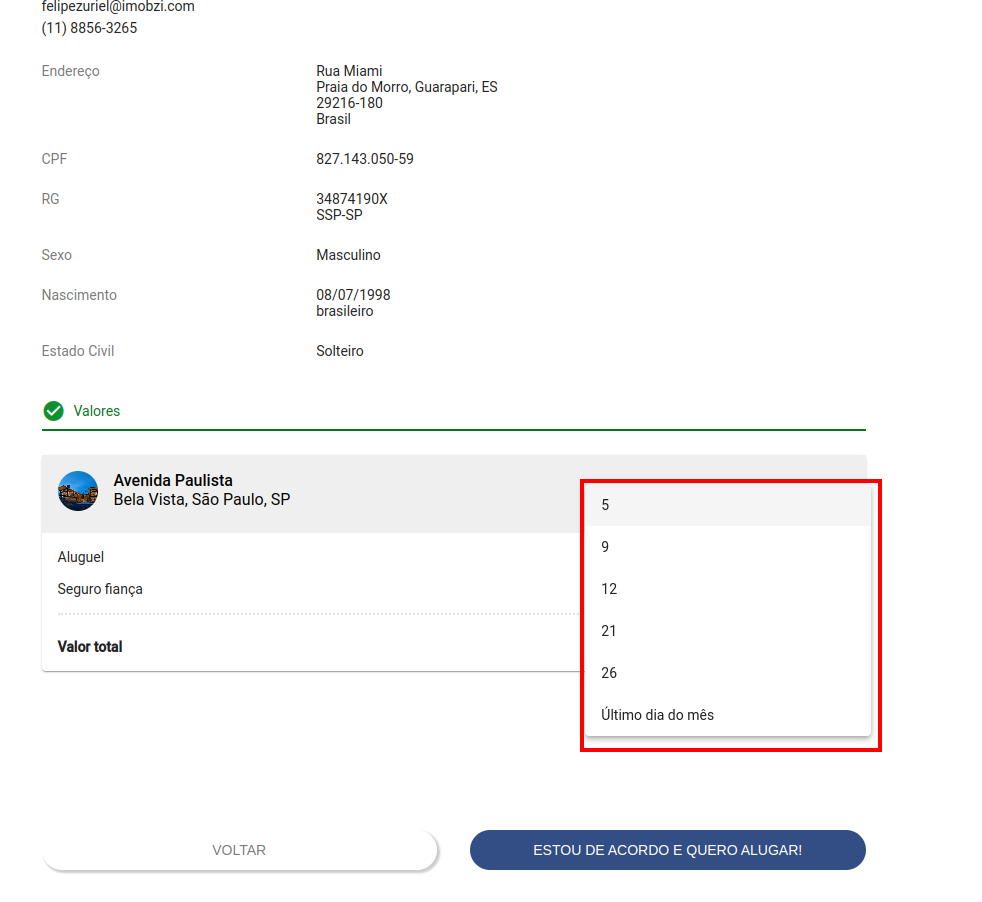Click the 'CPF' field label

tap(54, 159)
